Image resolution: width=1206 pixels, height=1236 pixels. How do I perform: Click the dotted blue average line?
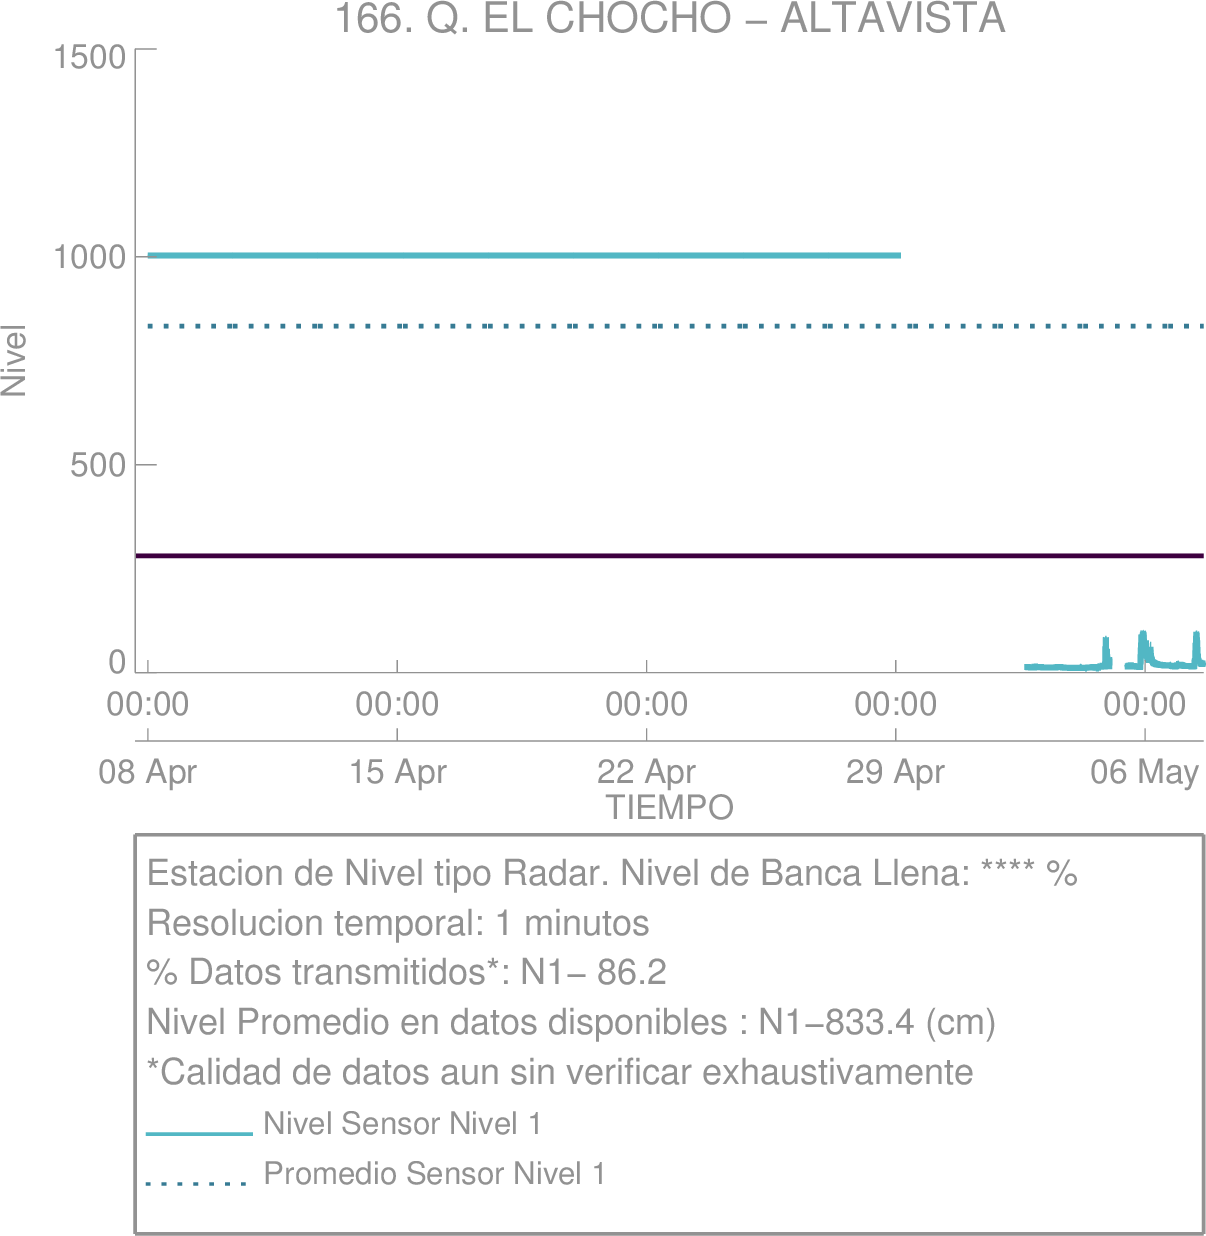coord(676,326)
